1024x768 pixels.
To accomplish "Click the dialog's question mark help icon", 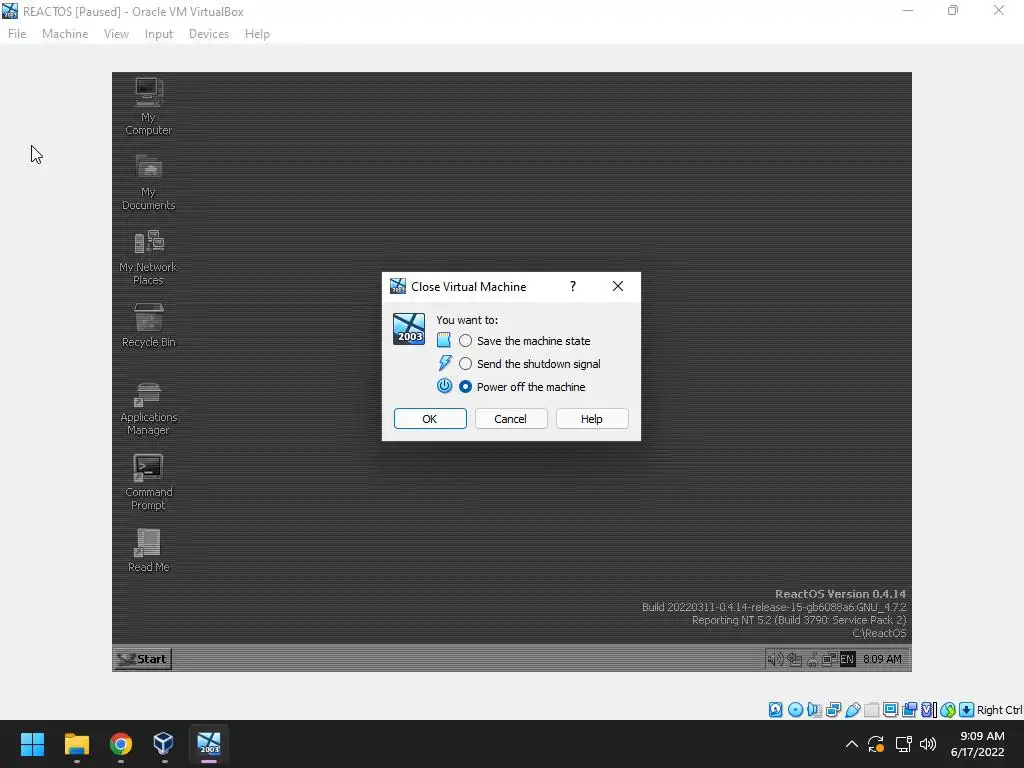I will click(x=573, y=286).
